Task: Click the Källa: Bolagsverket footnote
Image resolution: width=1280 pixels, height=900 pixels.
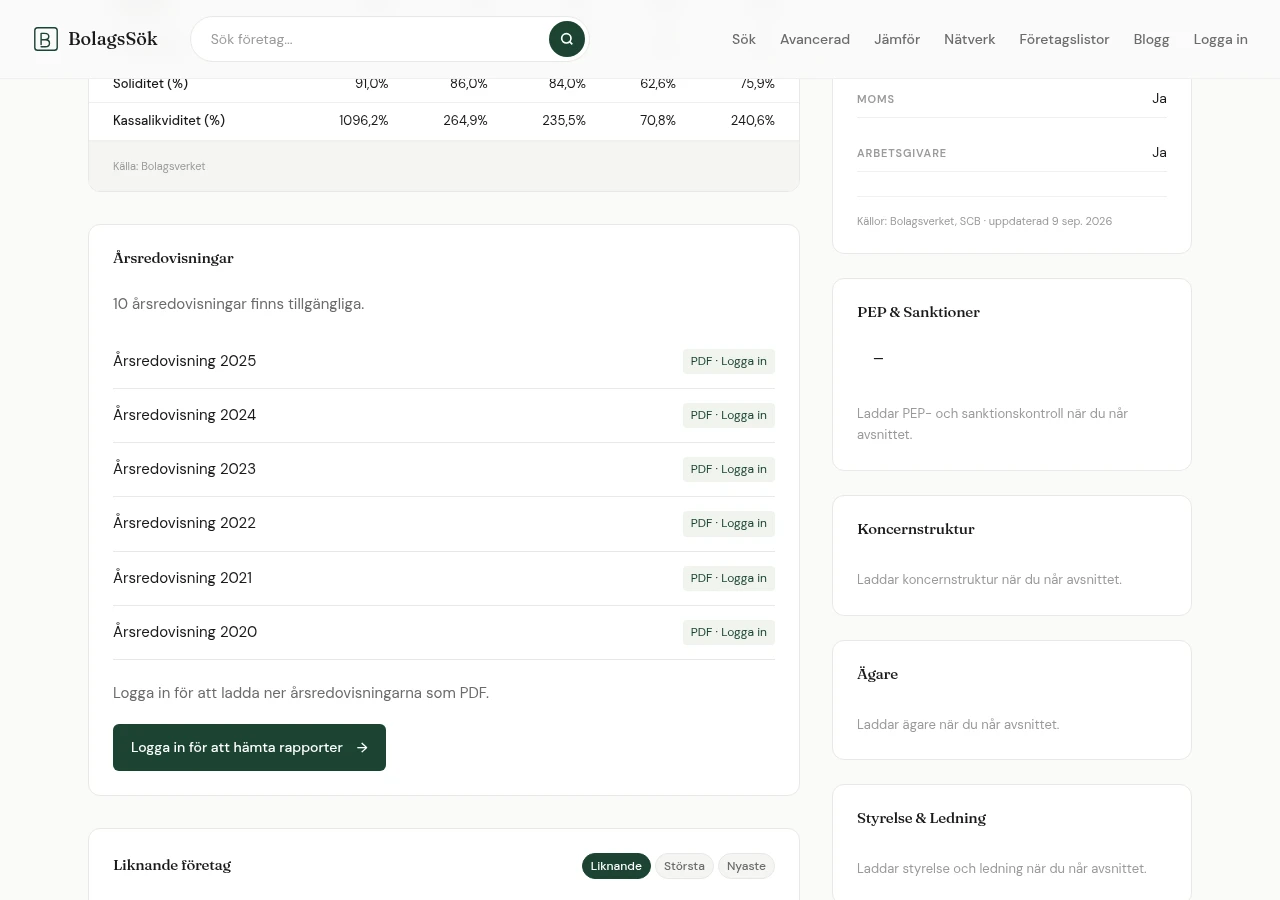Action: click(159, 166)
